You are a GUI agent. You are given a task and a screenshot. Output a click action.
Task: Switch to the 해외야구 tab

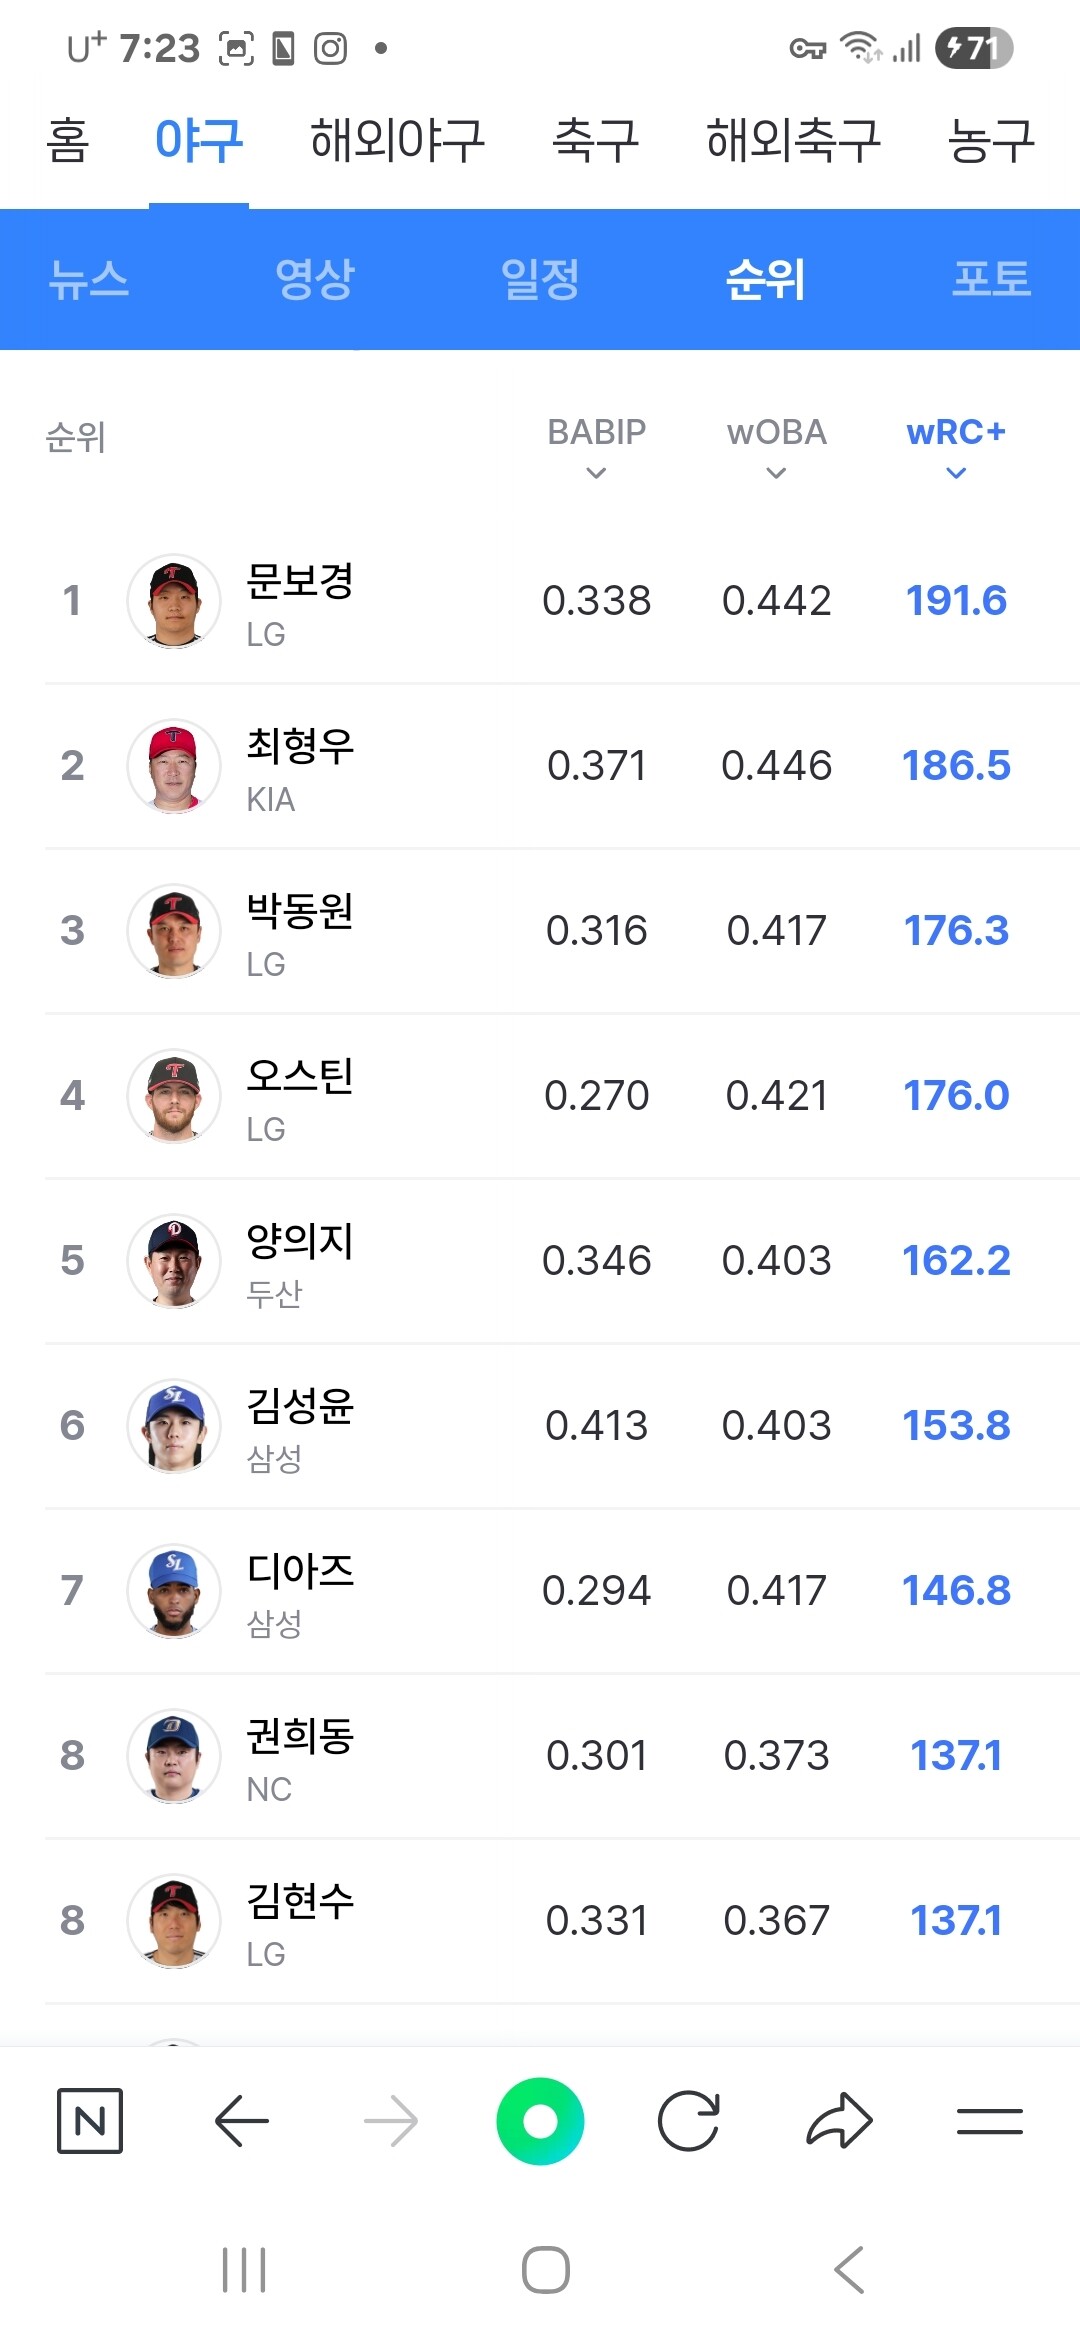397,140
